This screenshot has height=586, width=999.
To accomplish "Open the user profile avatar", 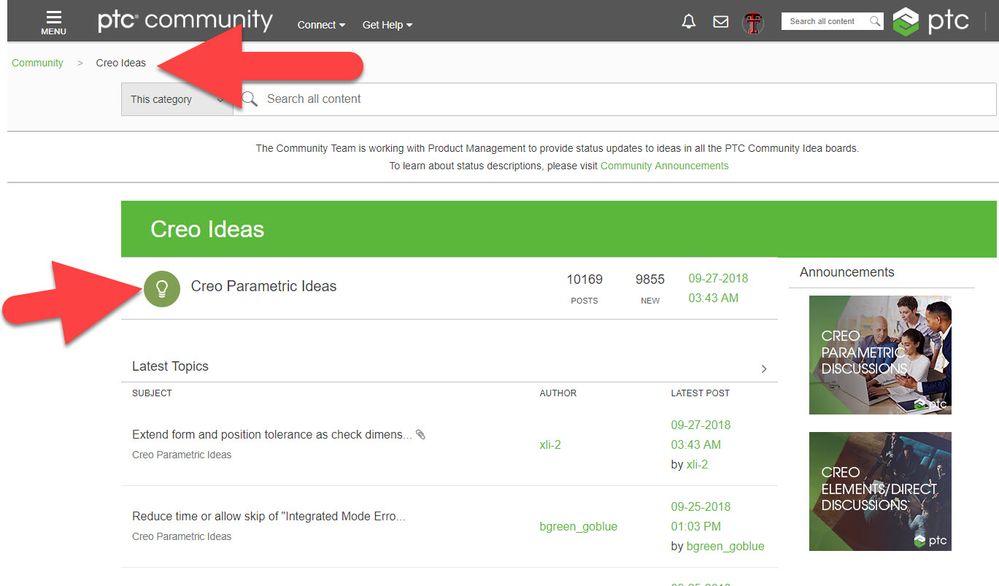I will [x=753, y=23].
